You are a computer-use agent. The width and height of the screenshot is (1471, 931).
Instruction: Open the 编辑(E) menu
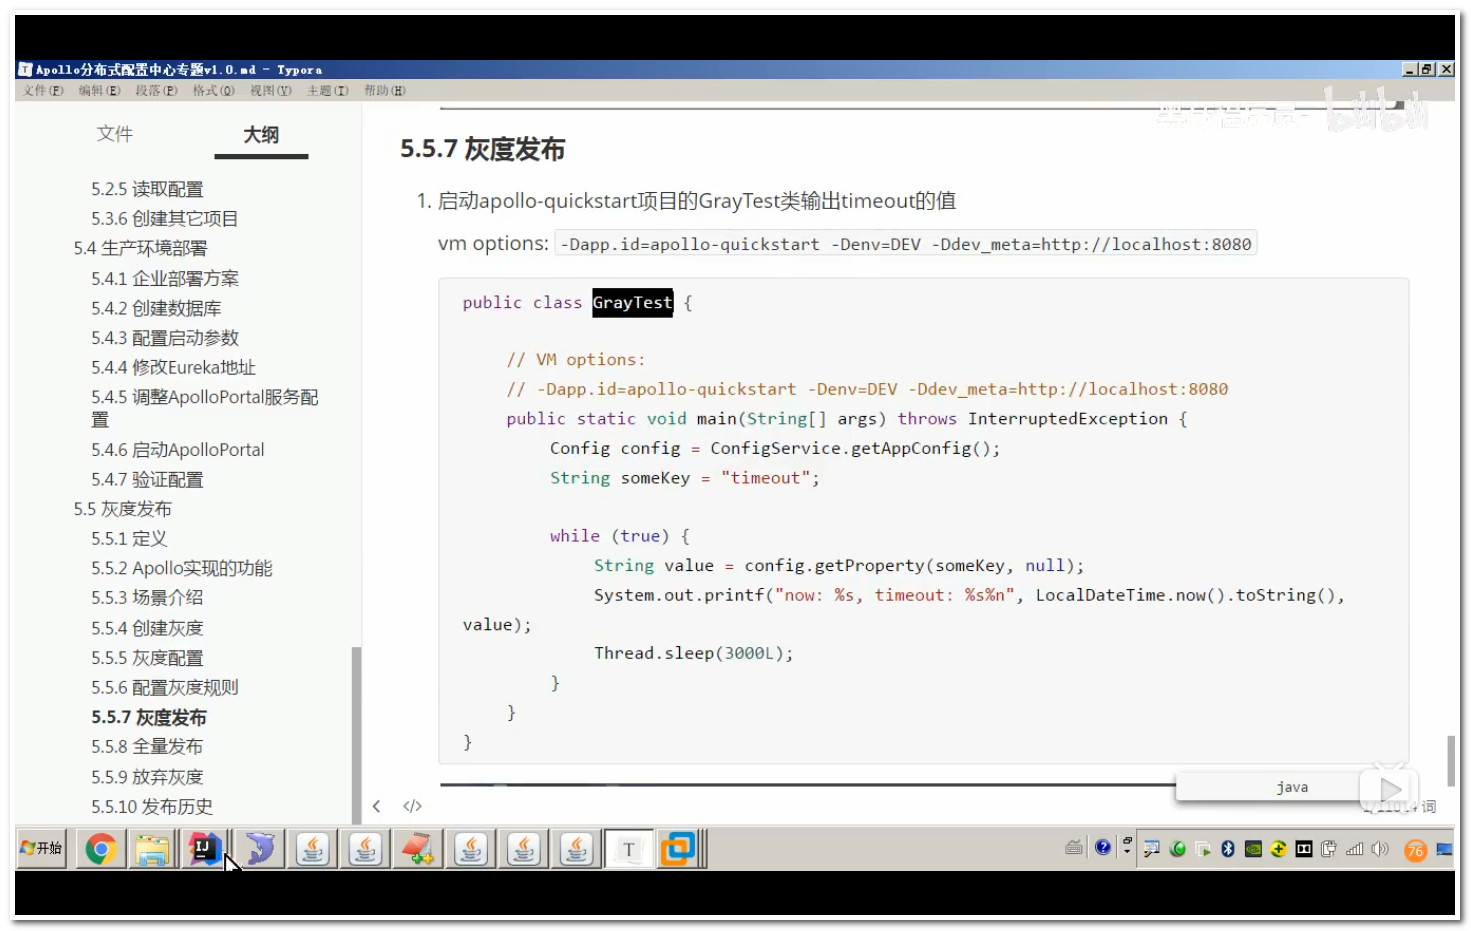100,90
